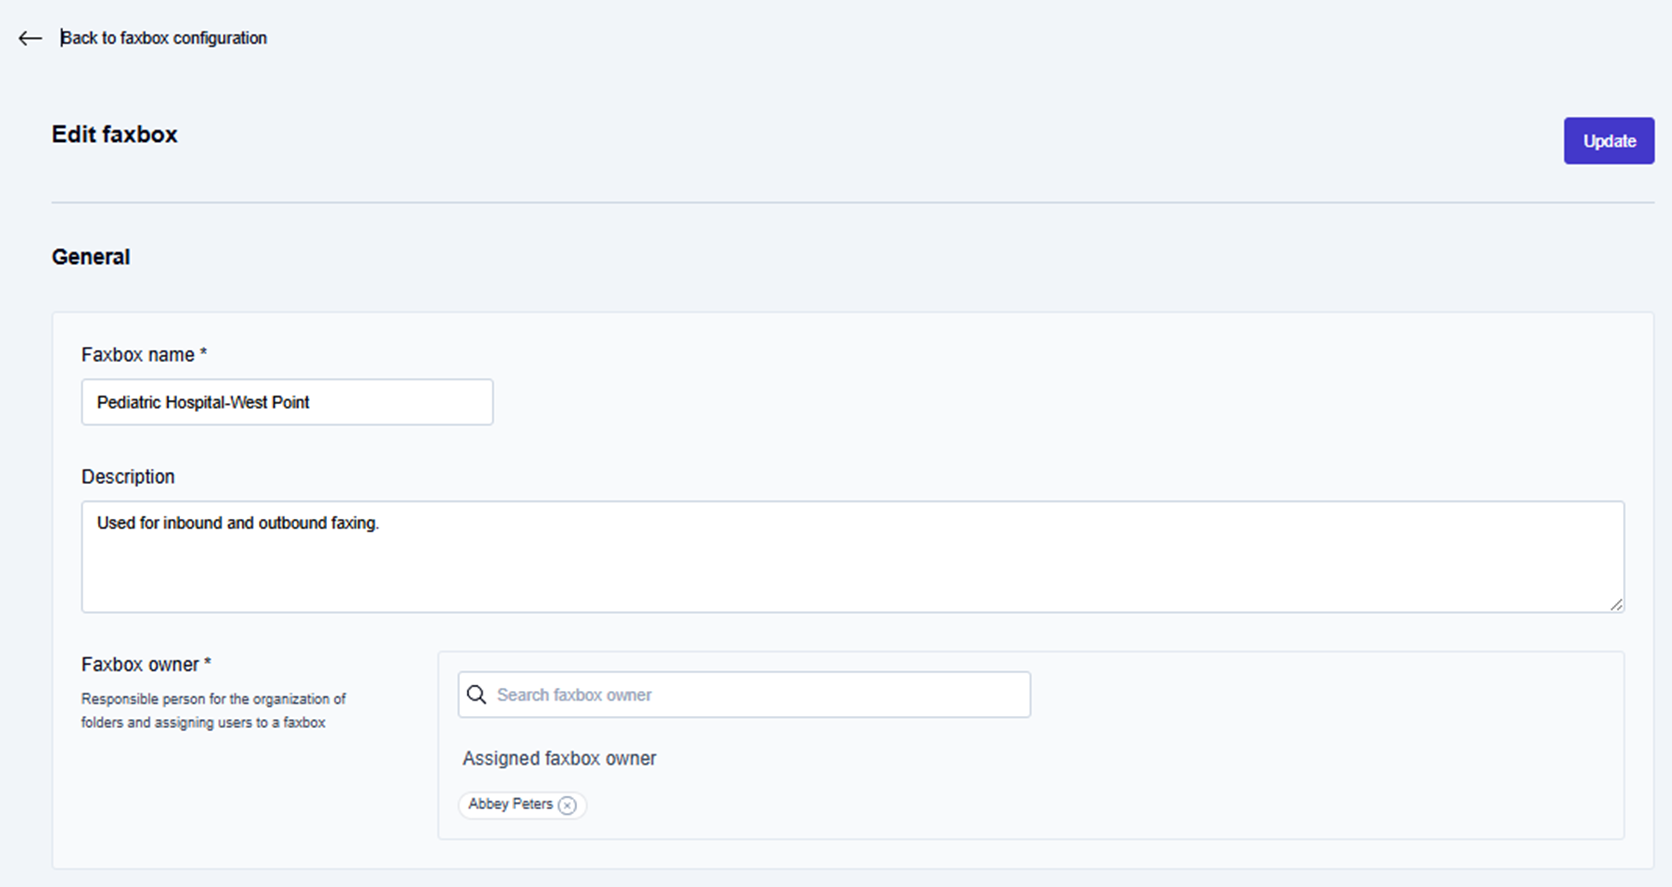Click the back arrow icon
1672x887 pixels.
(x=30, y=39)
